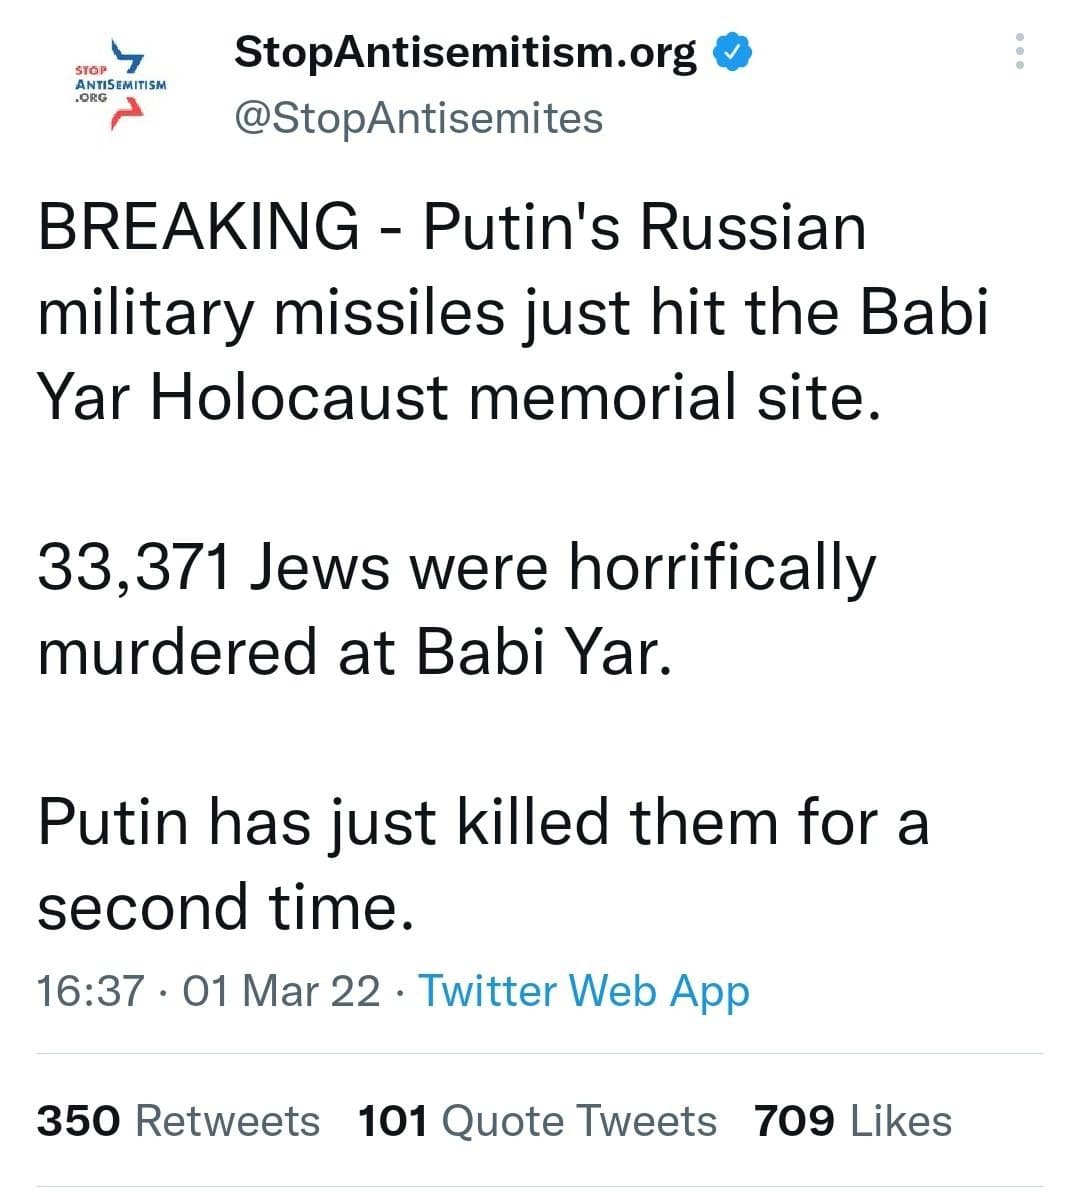Visit the @StopAntisemites handle

tap(418, 118)
